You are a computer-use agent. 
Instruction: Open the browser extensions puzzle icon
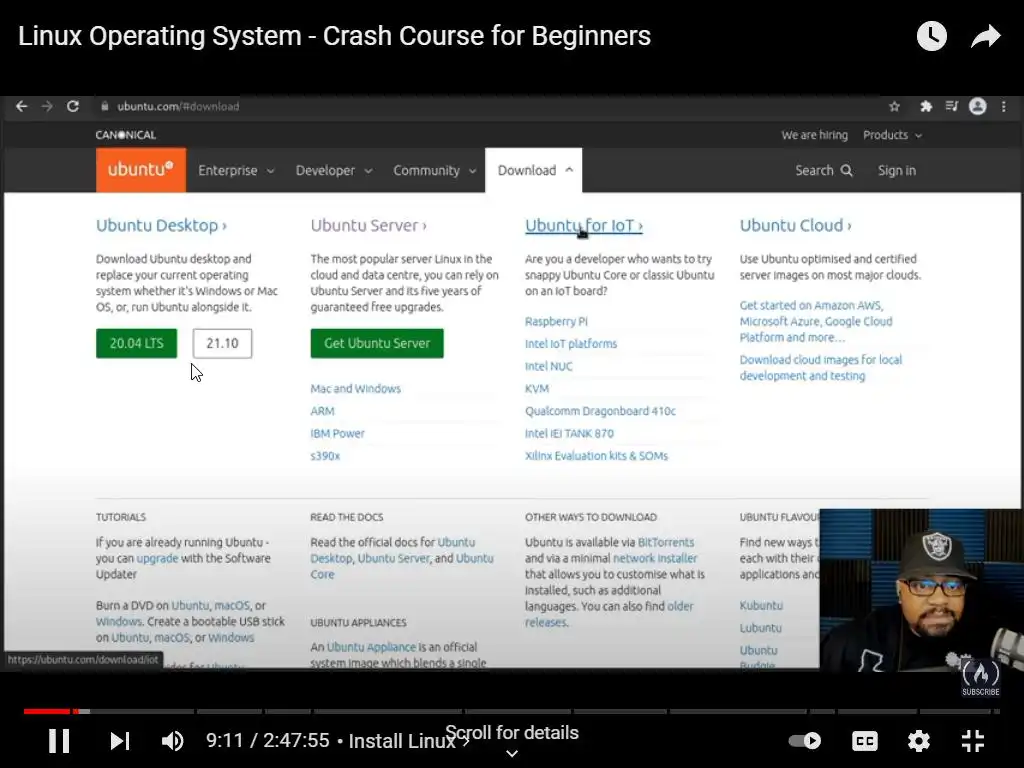pos(925,106)
